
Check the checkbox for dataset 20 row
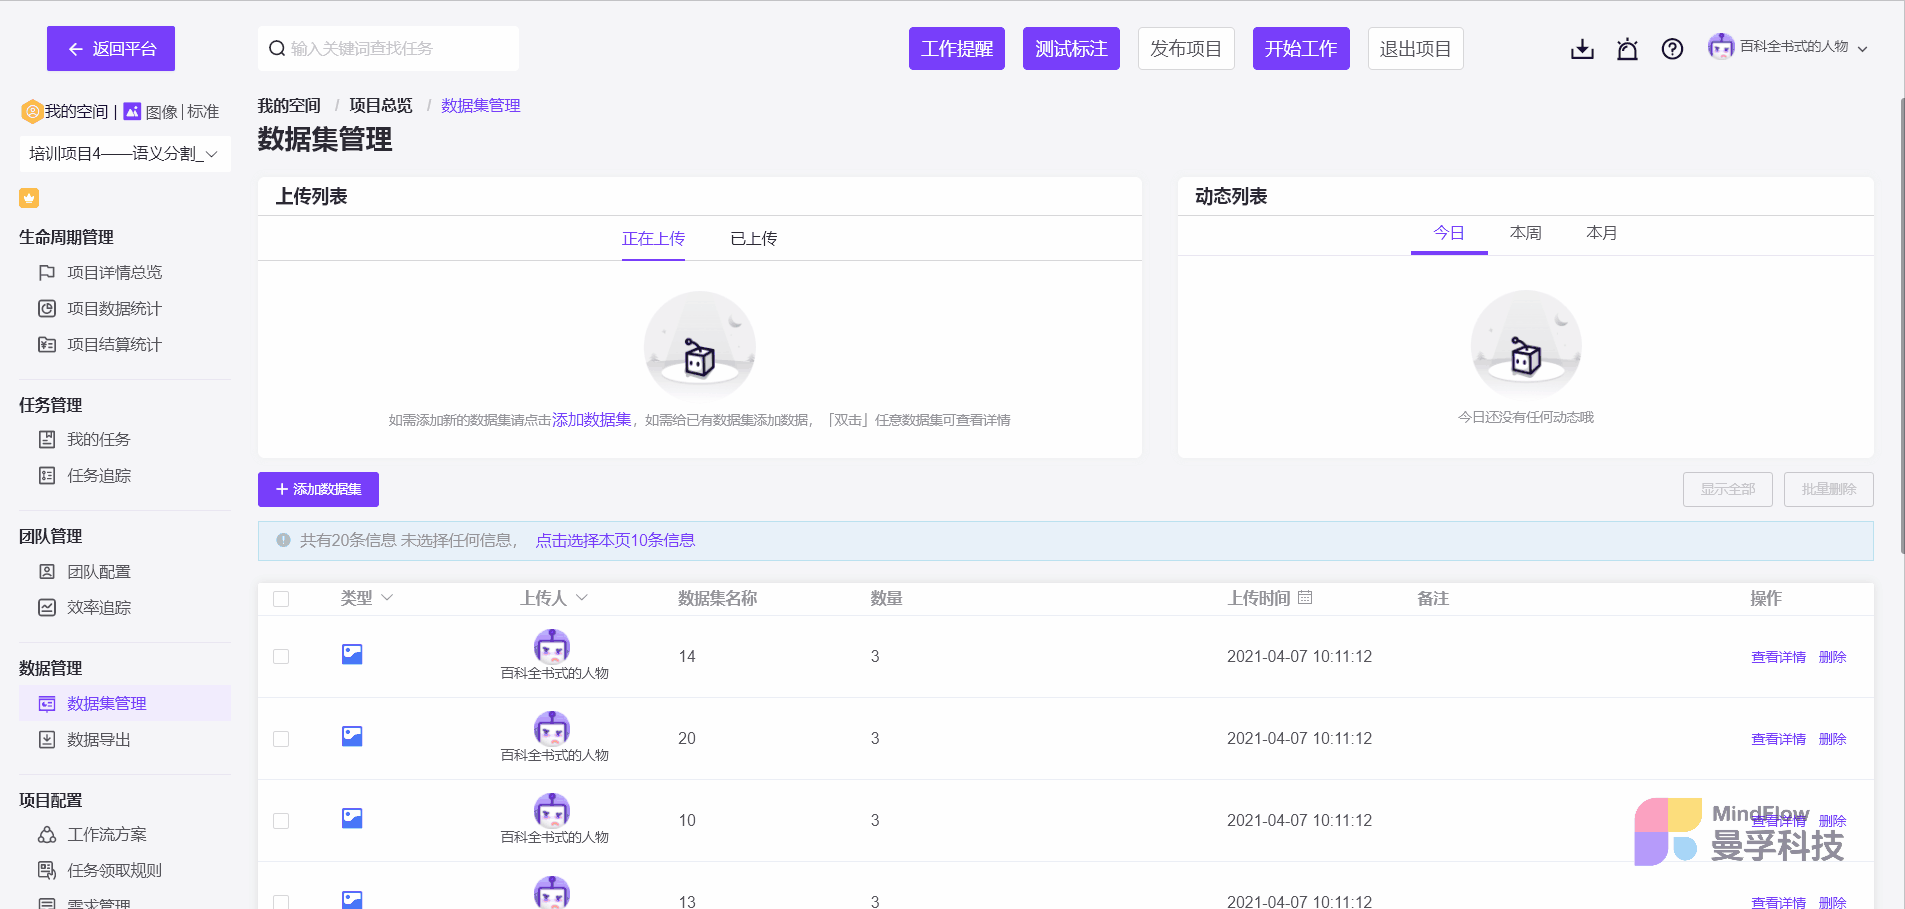(281, 738)
